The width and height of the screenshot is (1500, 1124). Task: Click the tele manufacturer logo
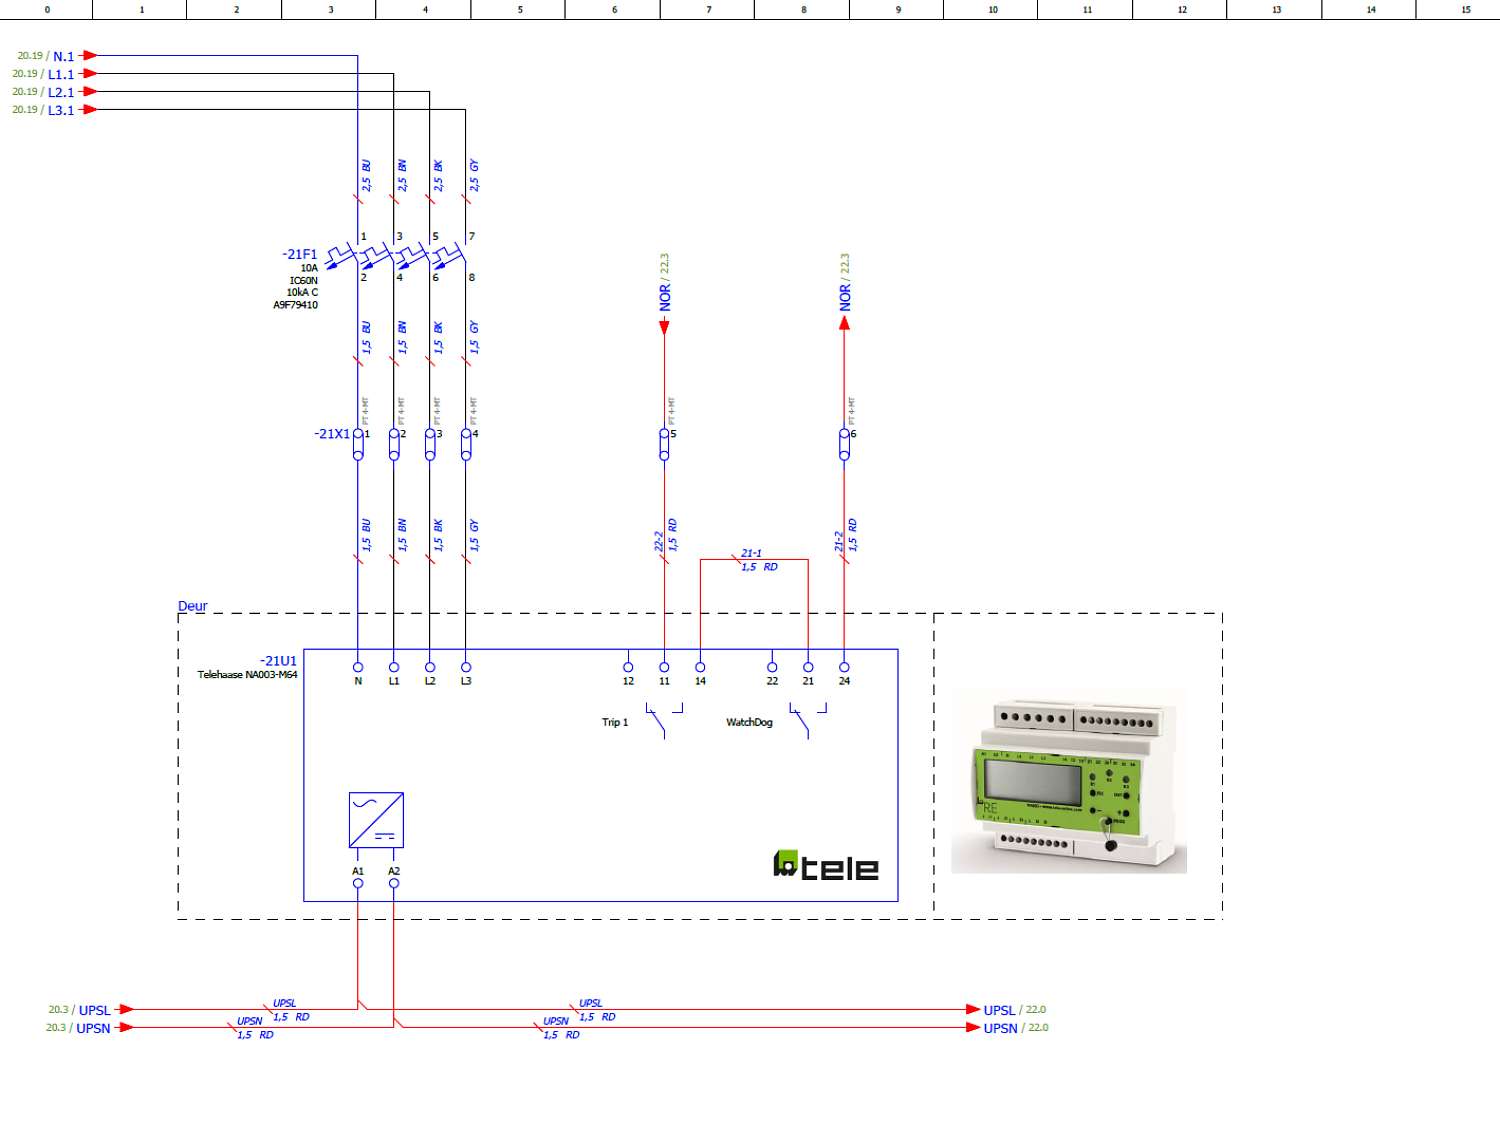click(x=826, y=866)
